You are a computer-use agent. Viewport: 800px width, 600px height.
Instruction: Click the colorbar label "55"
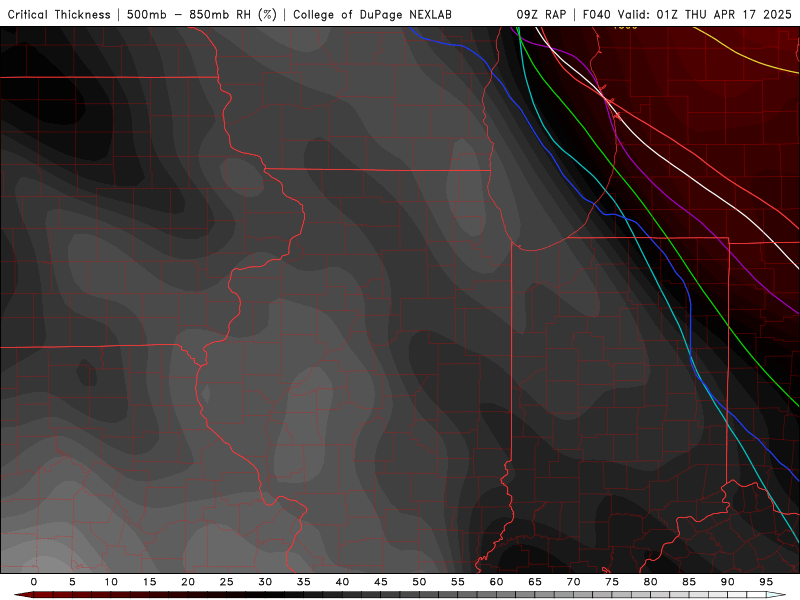click(458, 582)
